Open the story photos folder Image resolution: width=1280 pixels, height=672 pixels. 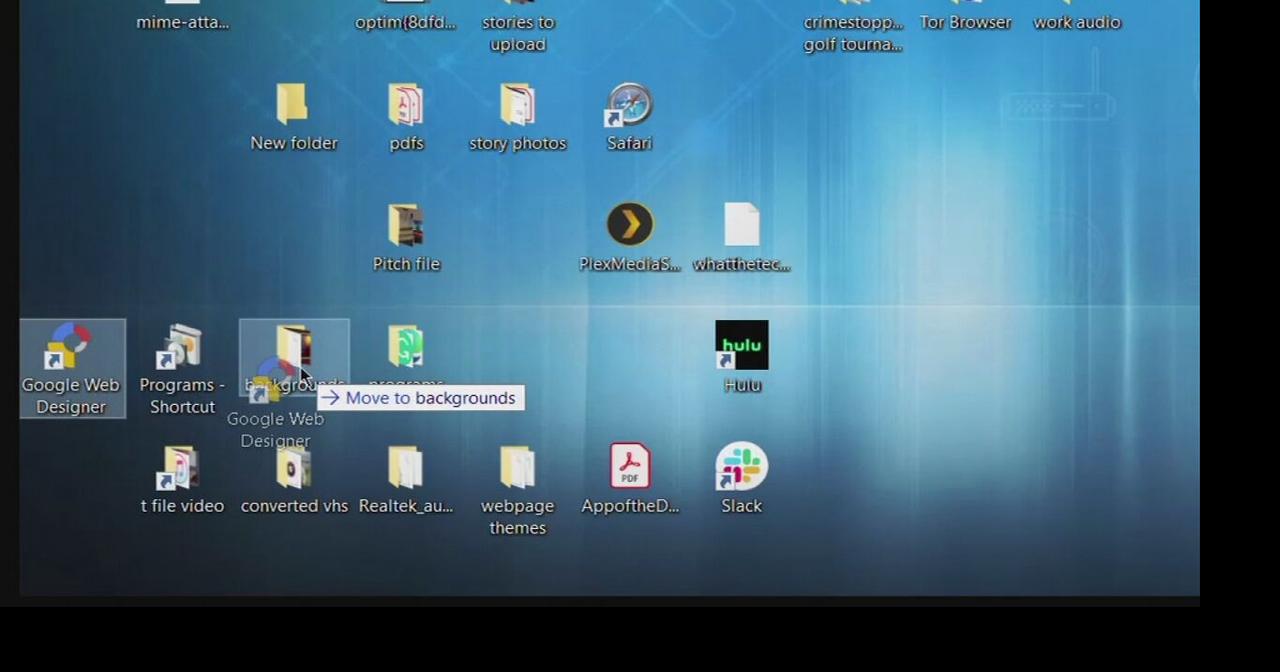coord(517,105)
